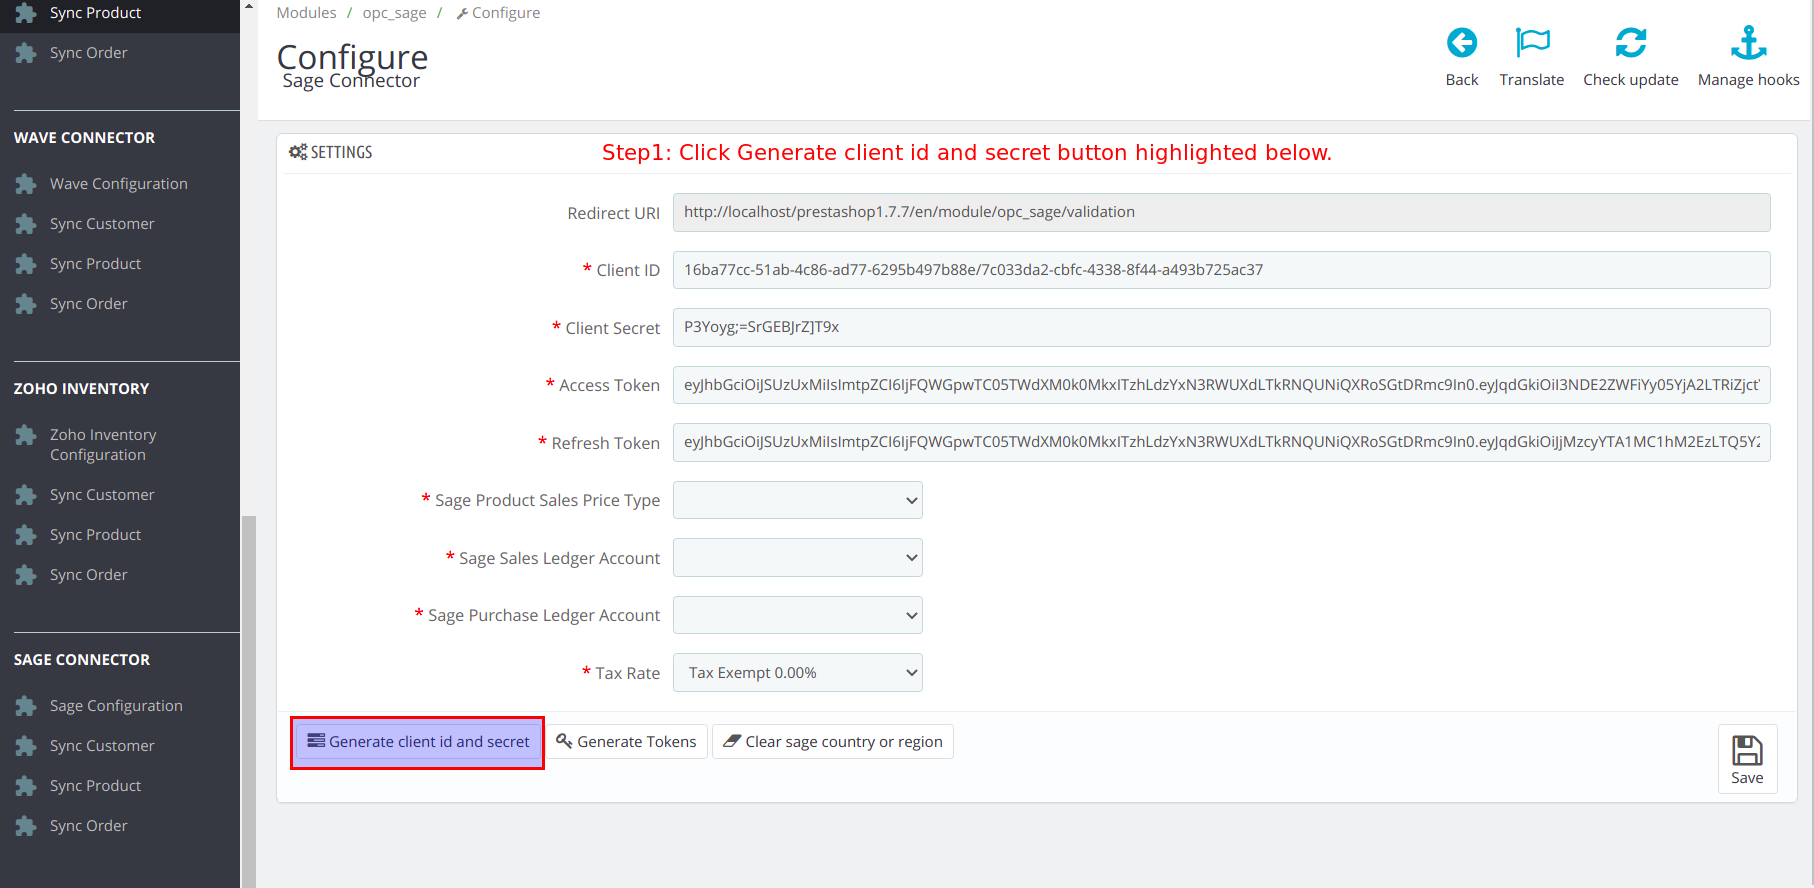Click puzzle icon next to Wave Sync Customer

[26, 224]
